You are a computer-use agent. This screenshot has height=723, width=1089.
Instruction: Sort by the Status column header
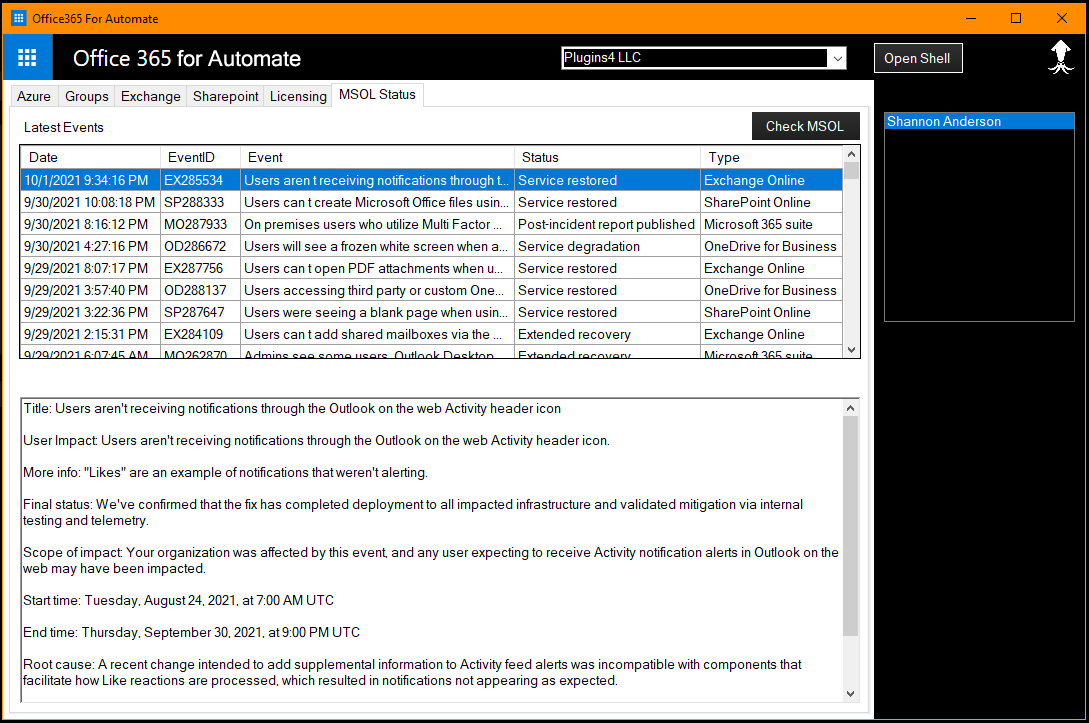click(607, 157)
